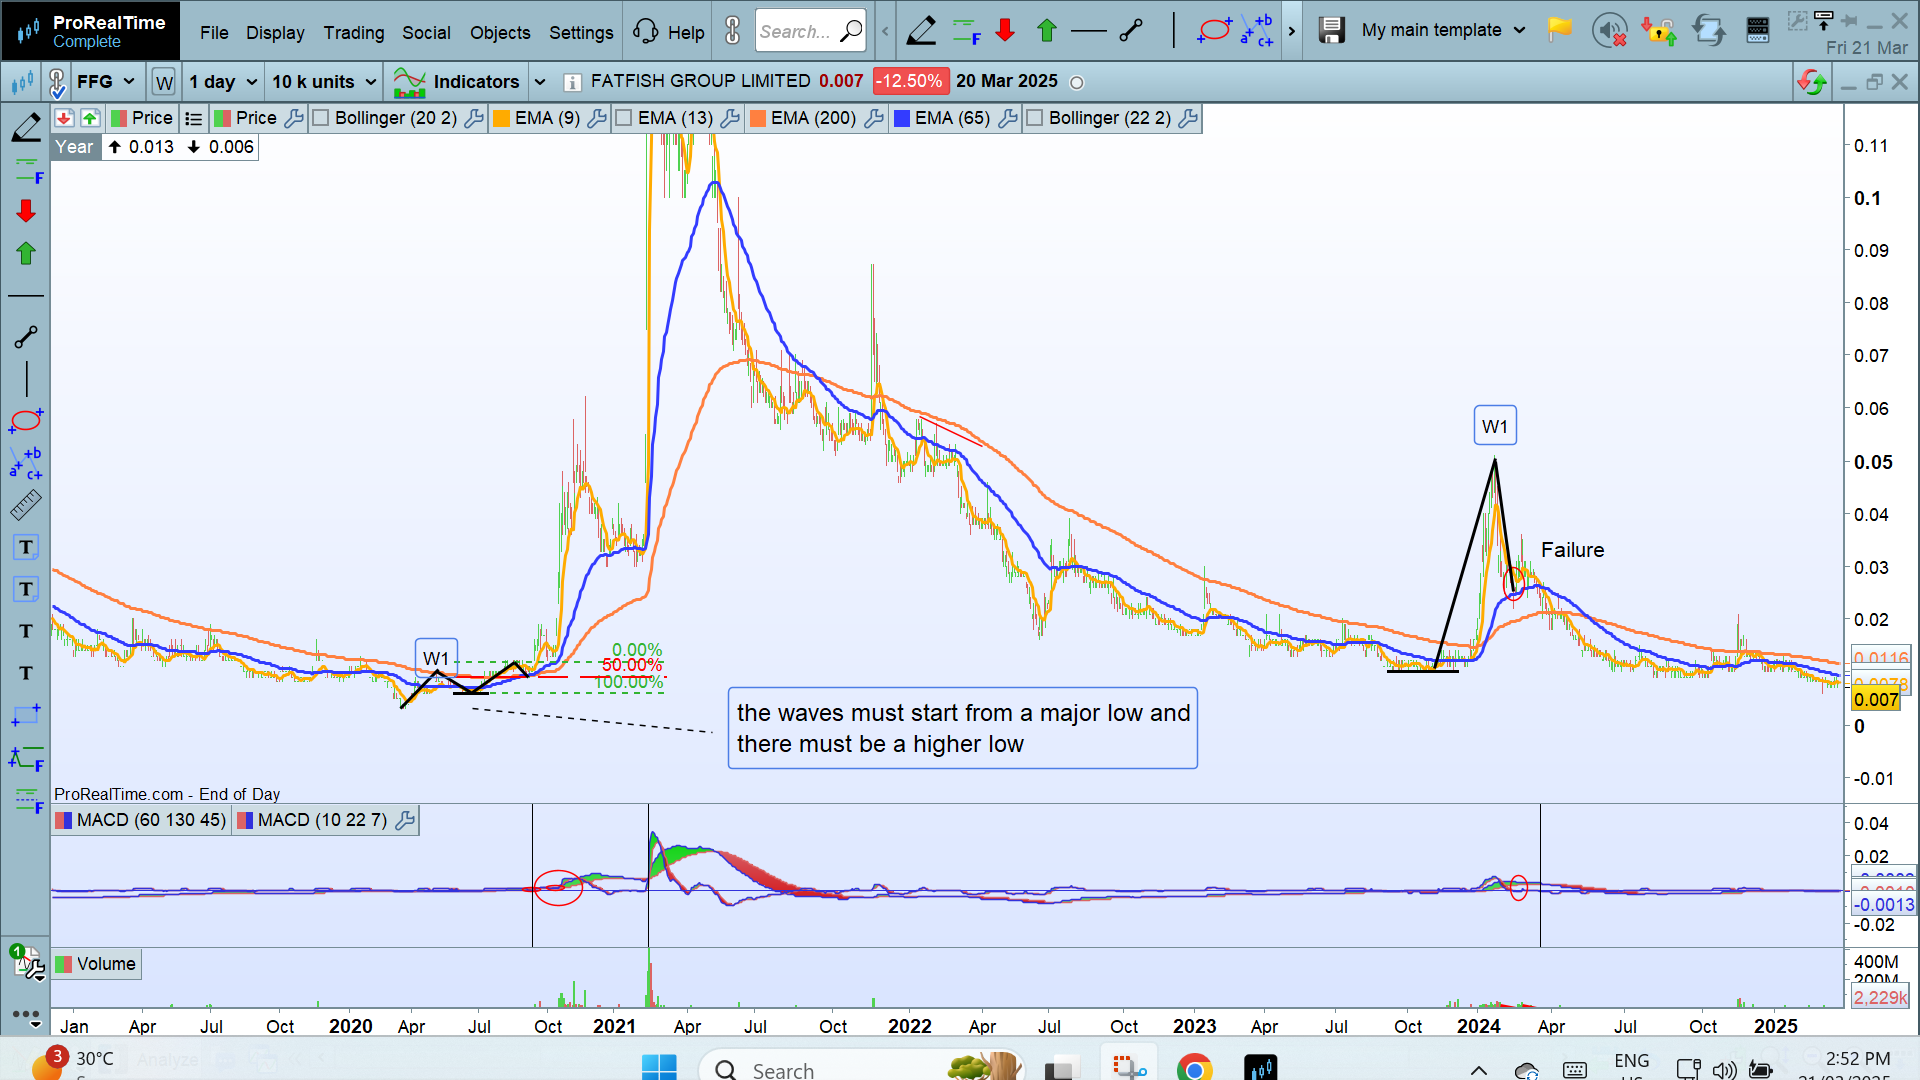Open the Display menu
Image resolution: width=1920 pixels, height=1080 pixels.
[x=275, y=32]
